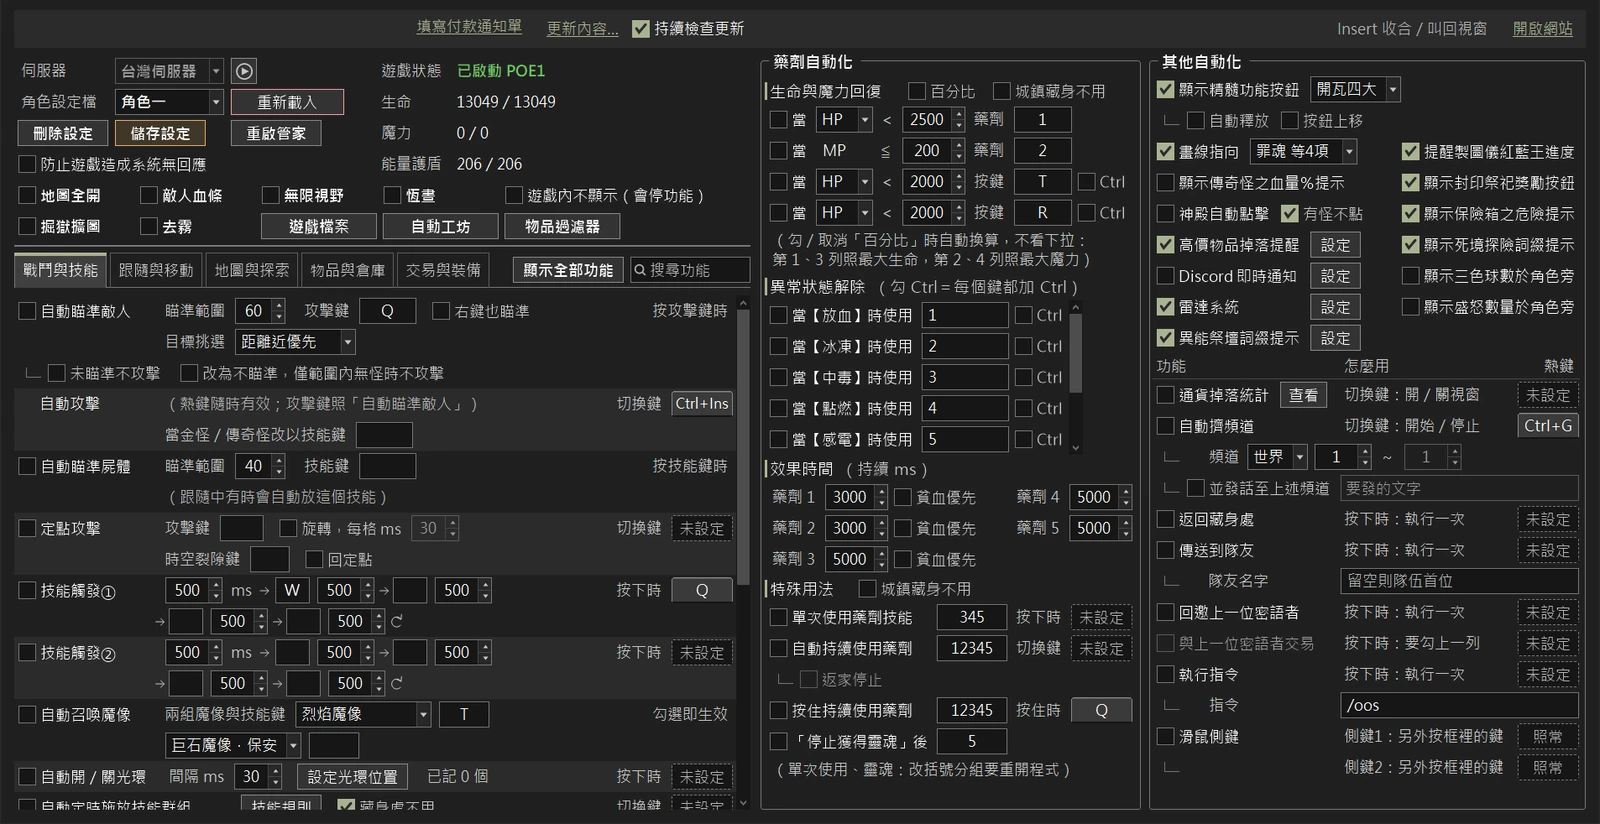
Task: Check 自動持續使用藥劑 option
Action: tap(779, 648)
